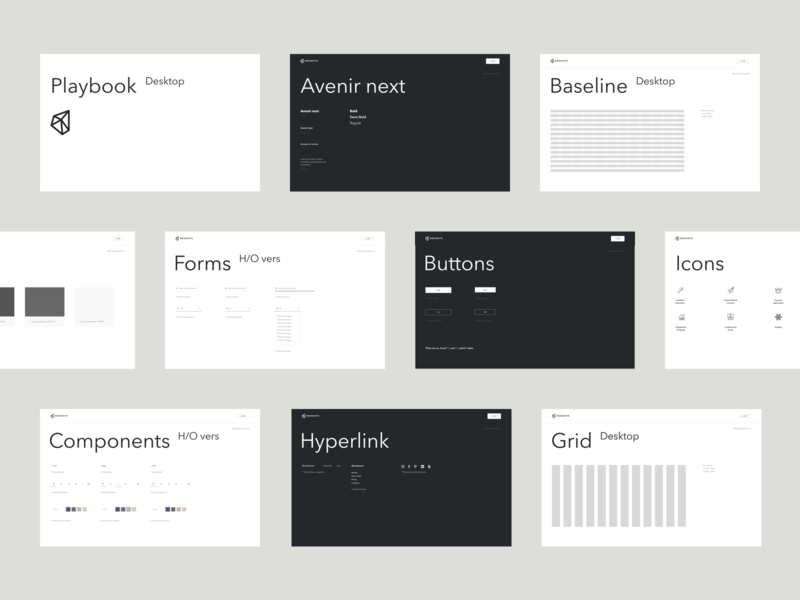The height and width of the screenshot is (600, 800).
Task: Click the header logo on Avenir next card
Action: click(x=309, y=61)
